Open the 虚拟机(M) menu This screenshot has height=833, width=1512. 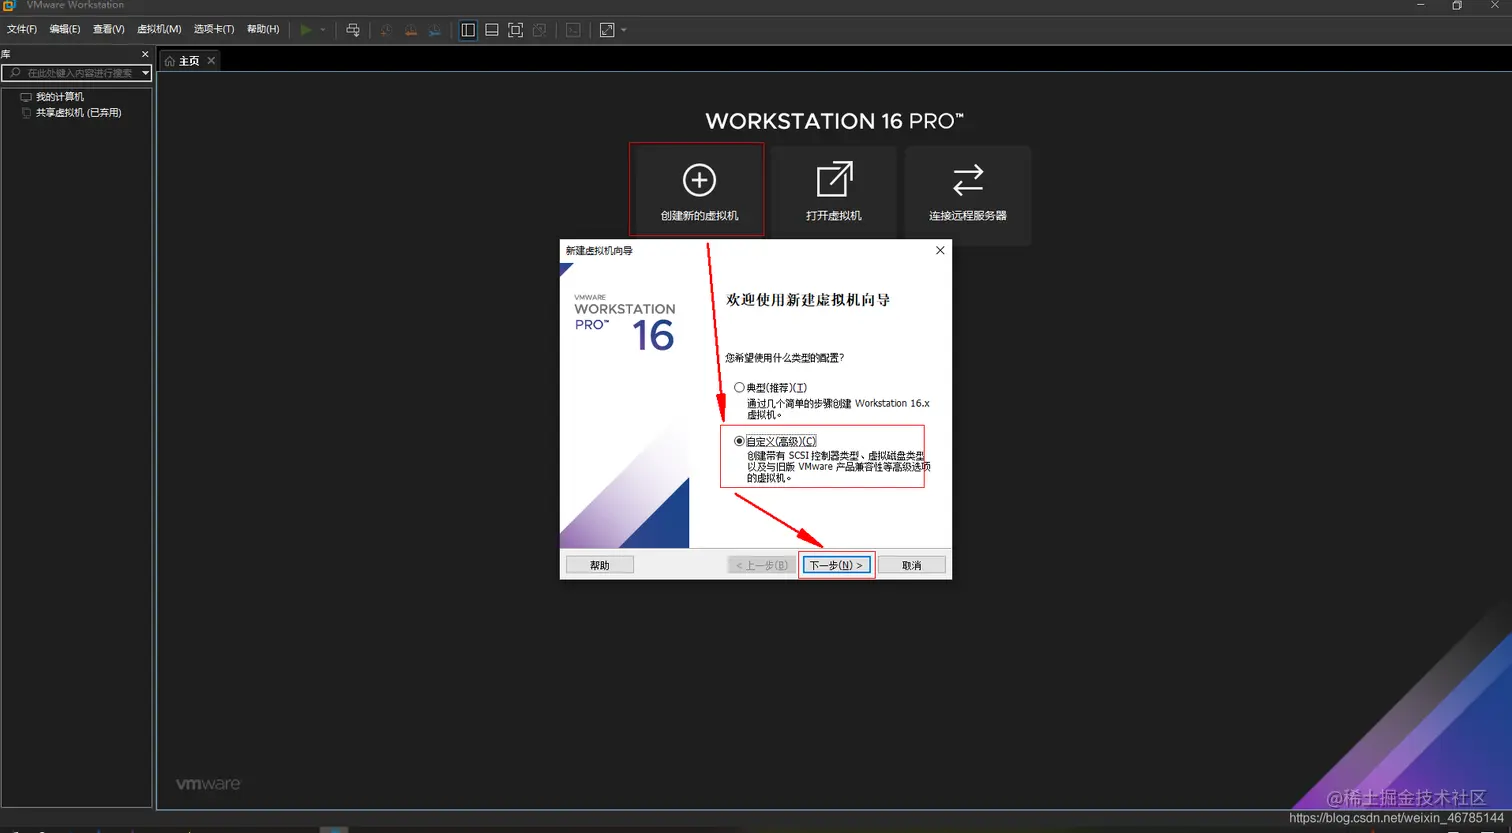click(x=157, y=28)
